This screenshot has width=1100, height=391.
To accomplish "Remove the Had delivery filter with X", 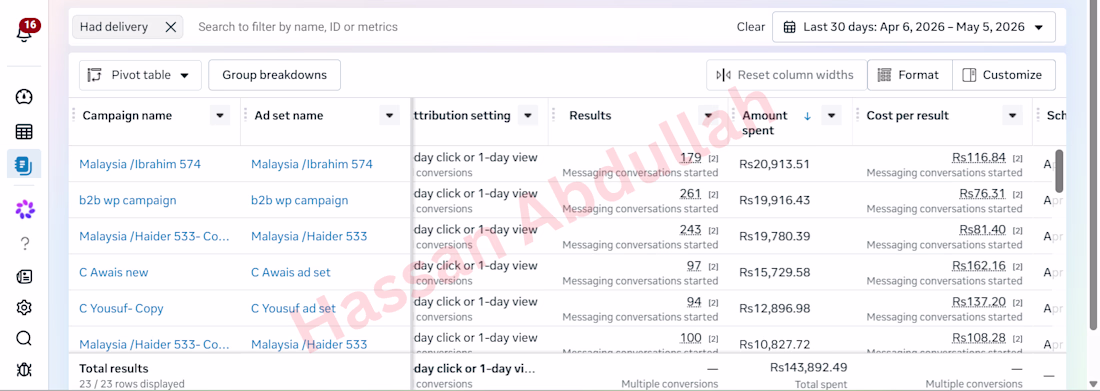I will coord(170,27).
